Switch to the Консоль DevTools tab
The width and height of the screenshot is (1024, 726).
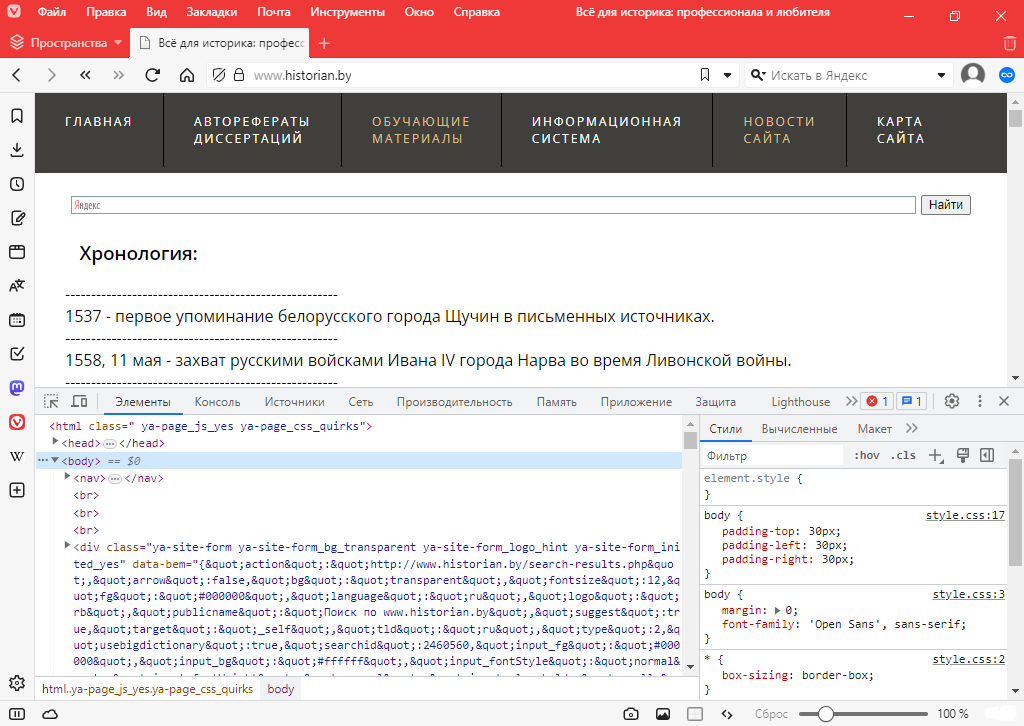(217, 402)
